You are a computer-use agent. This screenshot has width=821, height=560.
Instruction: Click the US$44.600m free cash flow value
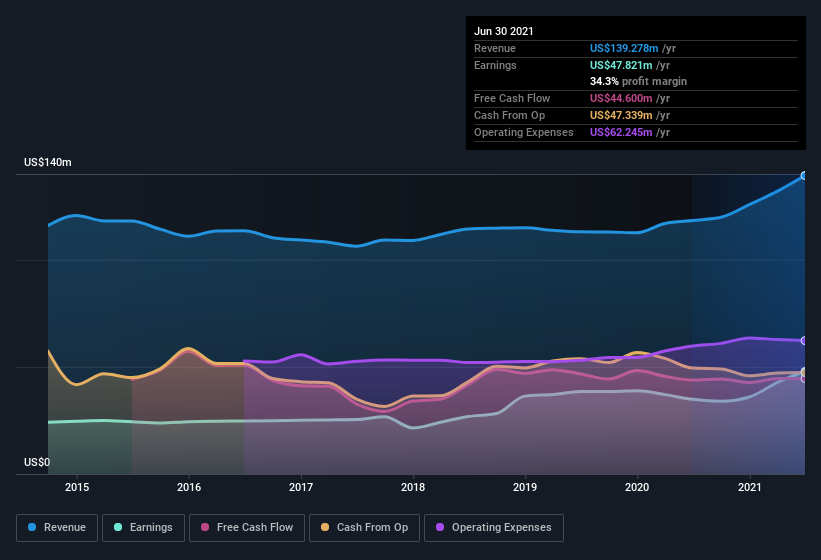coord(621,98)
